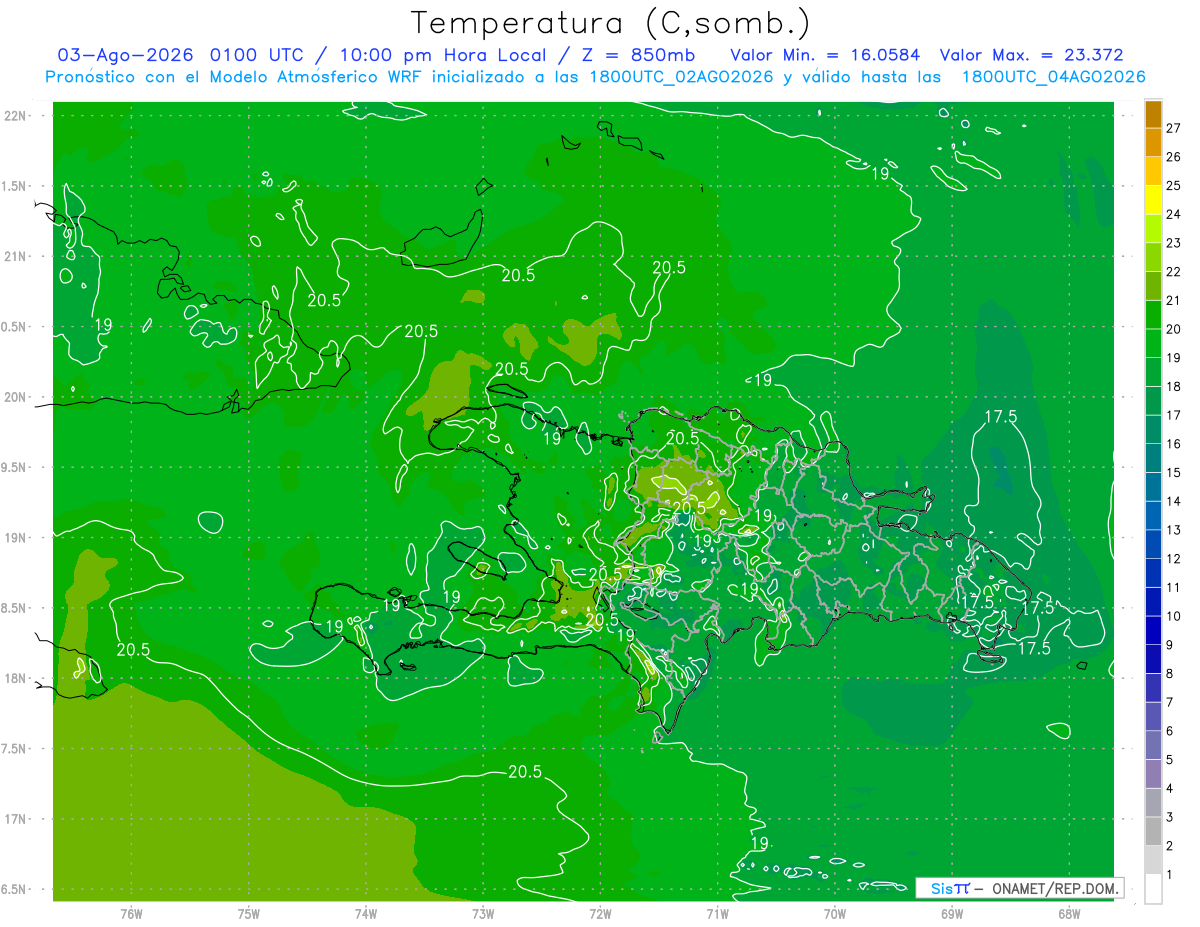Viewport: 1200px width, 927px height.
Task: Click the "69W" longitude label
Action: click(952, 913)
